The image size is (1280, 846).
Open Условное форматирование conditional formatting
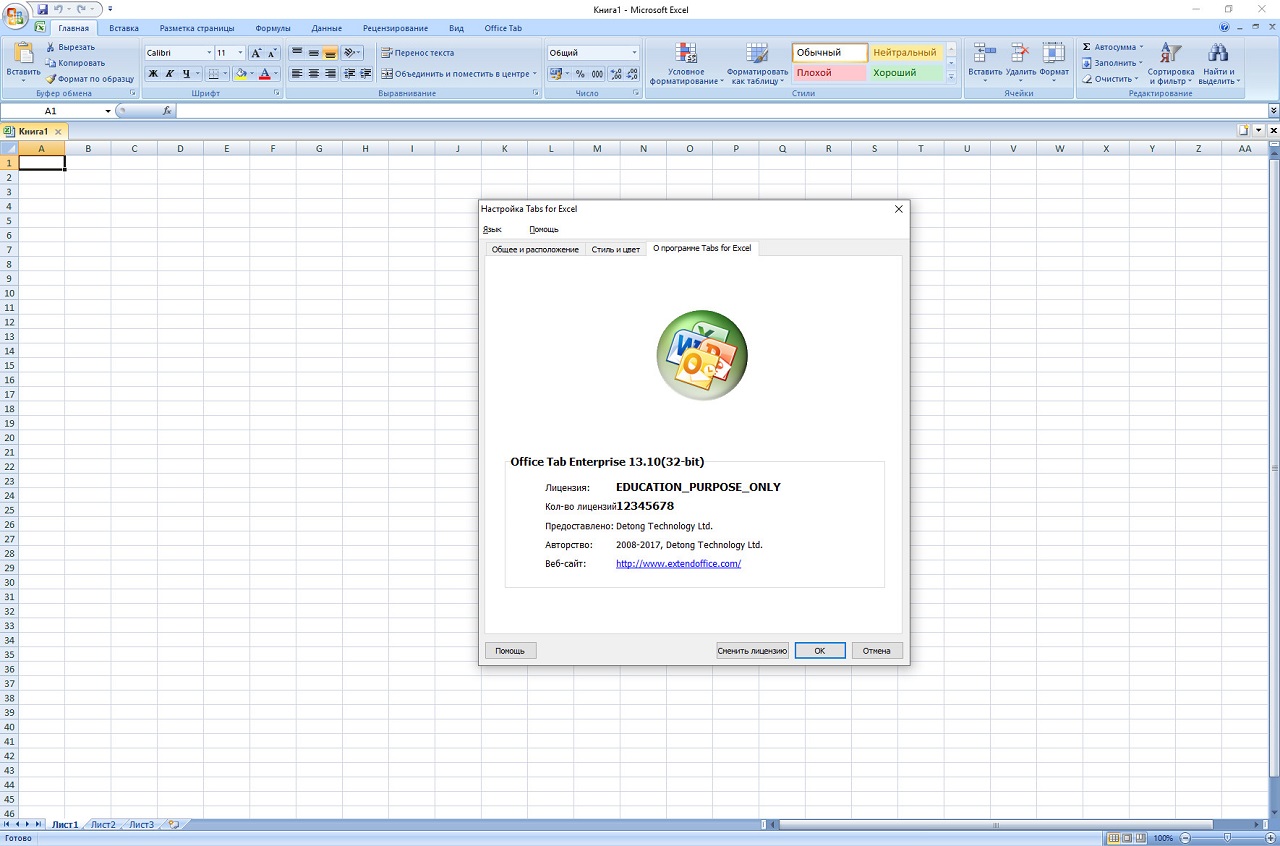pos(685,63)
